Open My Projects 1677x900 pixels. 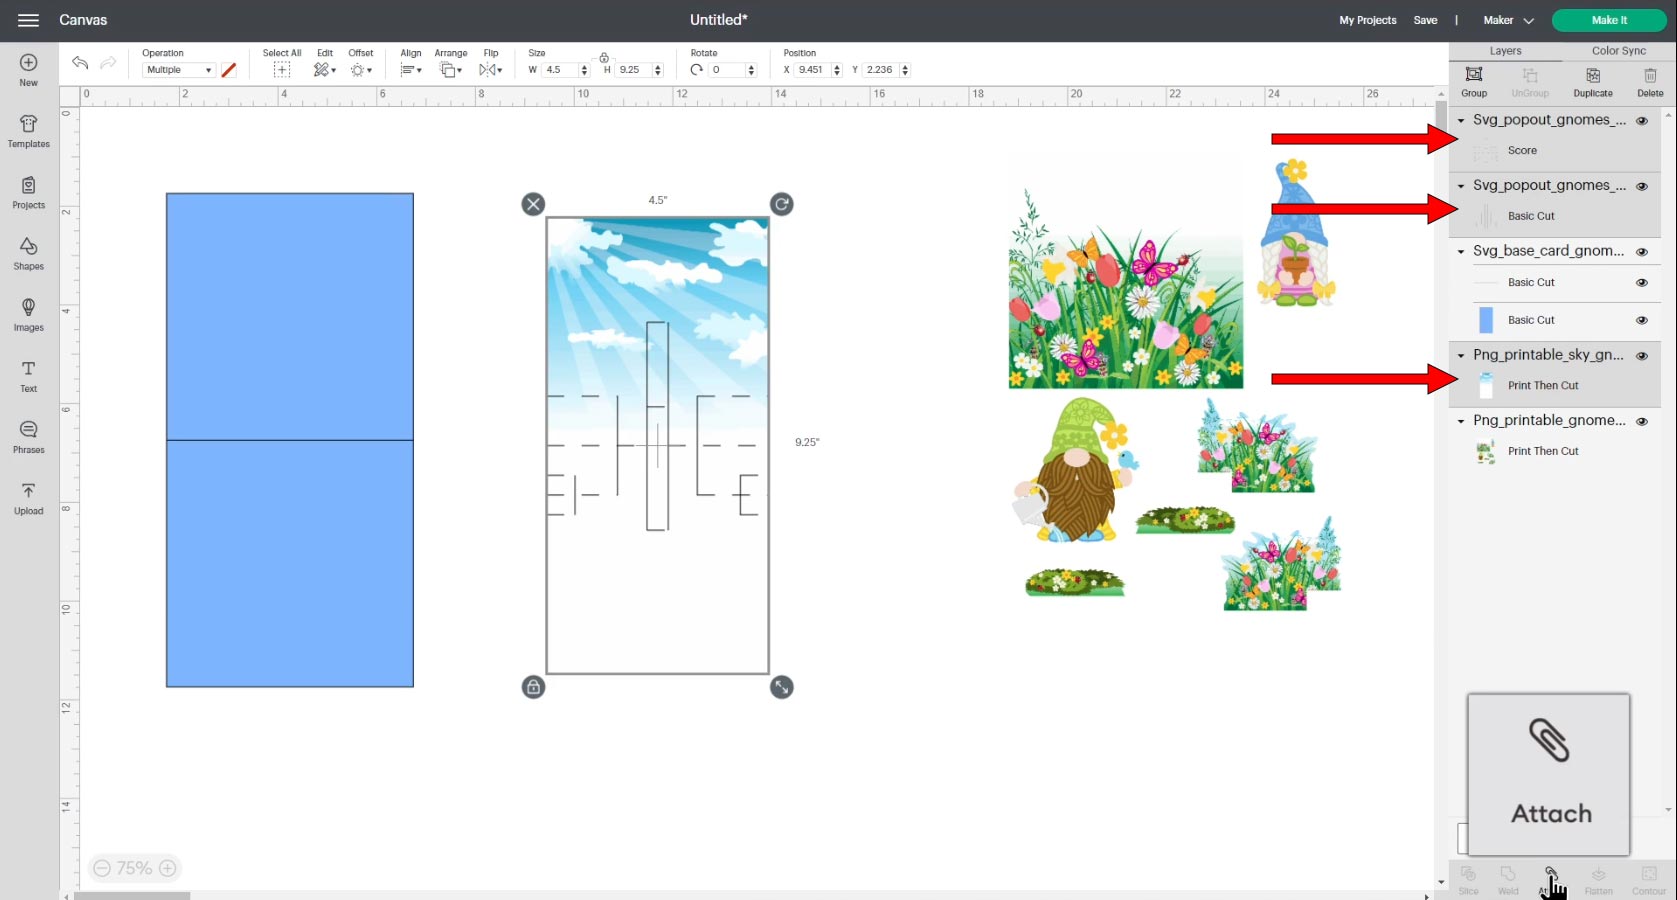click(1367, 20)
